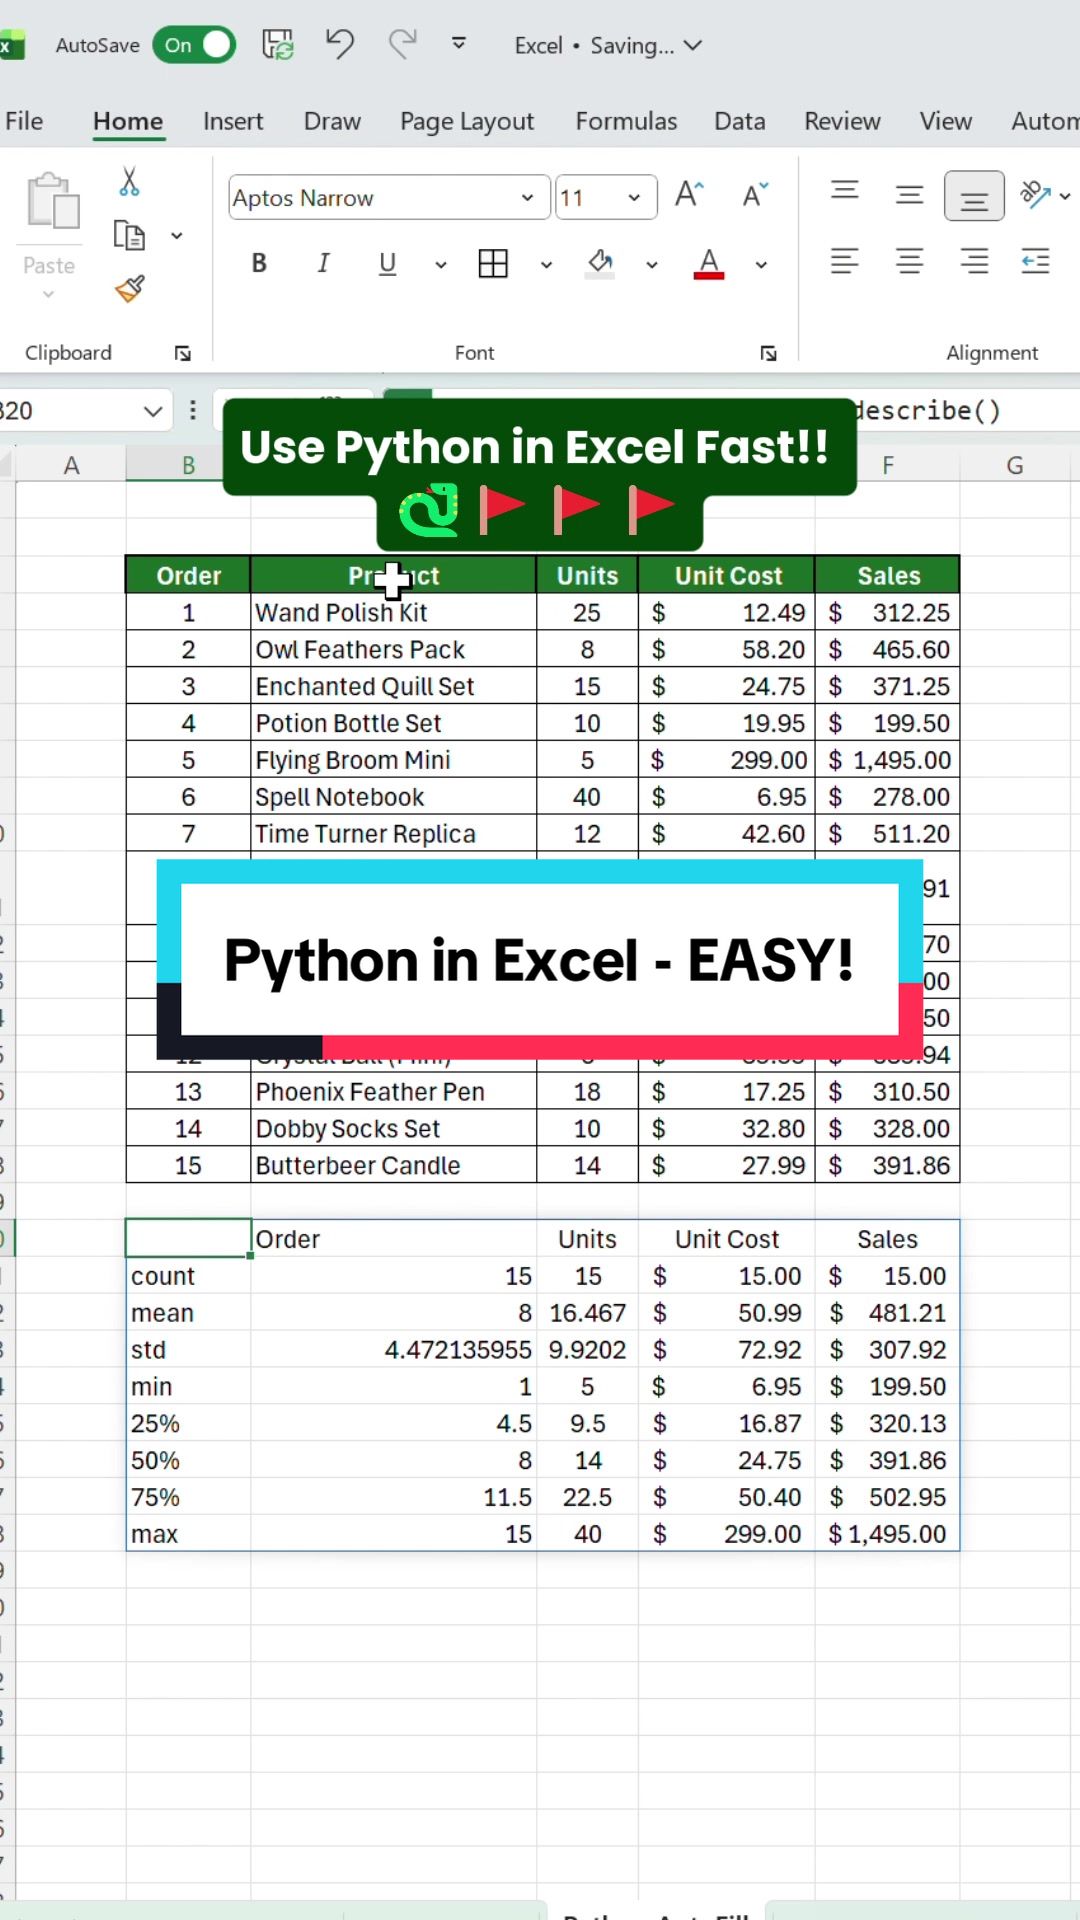Viewport: 1080px width, 1920px height.
Task: Expand the Underline style dropdown
Action: (x=440, y=265)
